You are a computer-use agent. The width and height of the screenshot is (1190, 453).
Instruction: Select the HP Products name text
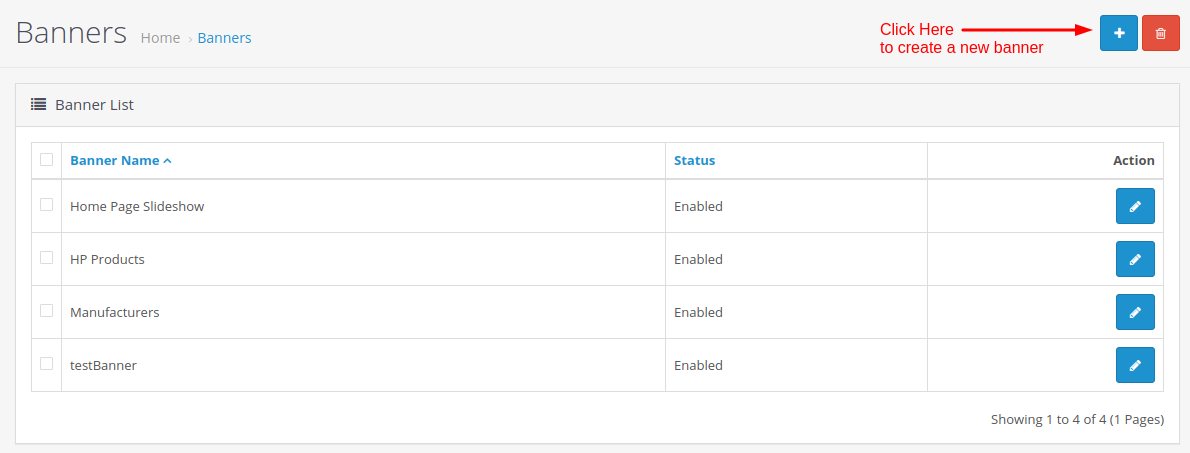(107, 260)
